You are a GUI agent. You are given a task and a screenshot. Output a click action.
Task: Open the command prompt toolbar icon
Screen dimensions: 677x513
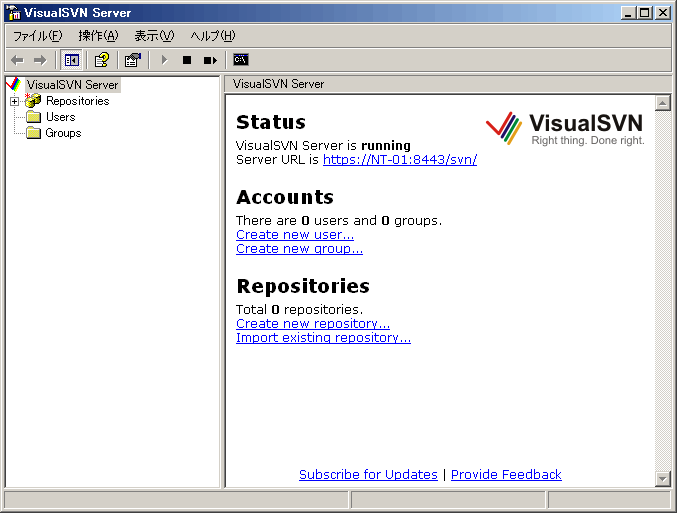click(241, 60)
